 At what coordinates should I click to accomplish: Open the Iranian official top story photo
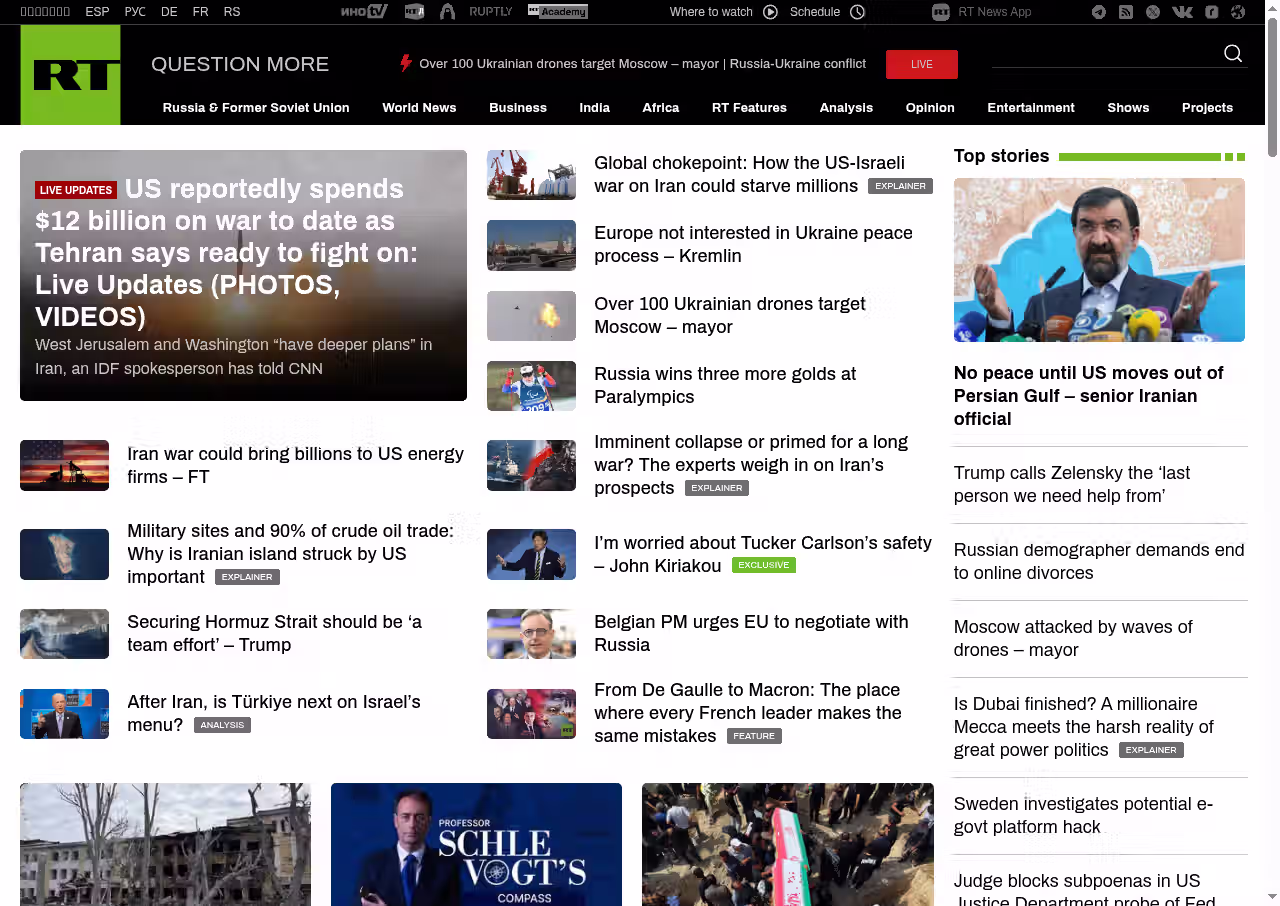pos(1099,260)
